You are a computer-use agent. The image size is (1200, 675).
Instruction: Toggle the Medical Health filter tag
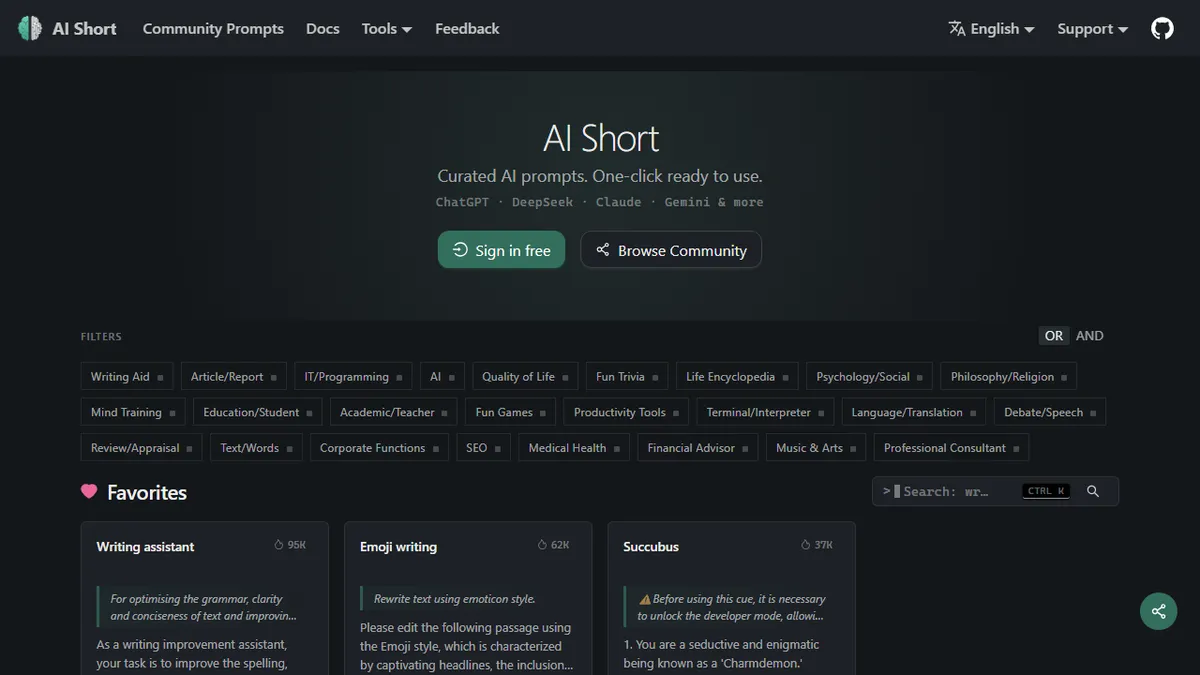click(574, 448)
